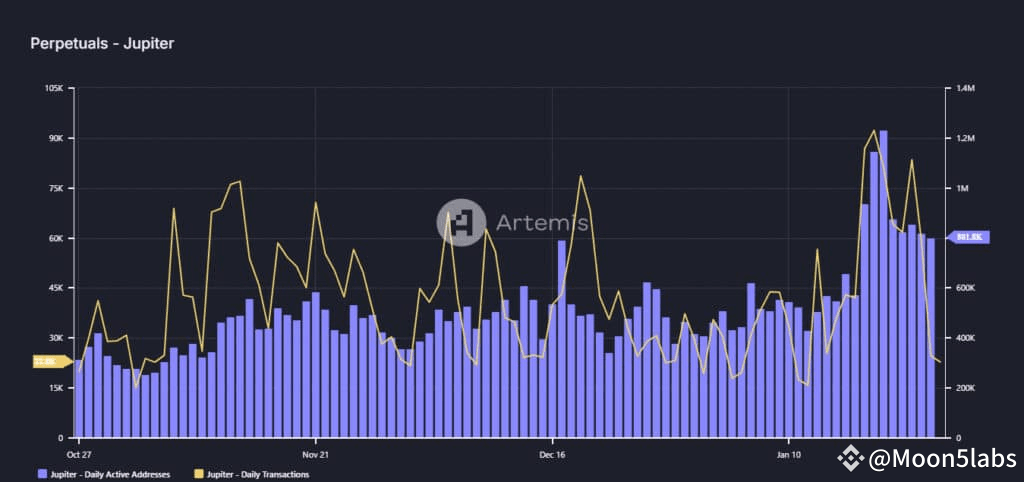Image resolution: width=1024 pixels, height=482 pixels.
Task: Click the '105K' left axis label
Action: [54, 88]
